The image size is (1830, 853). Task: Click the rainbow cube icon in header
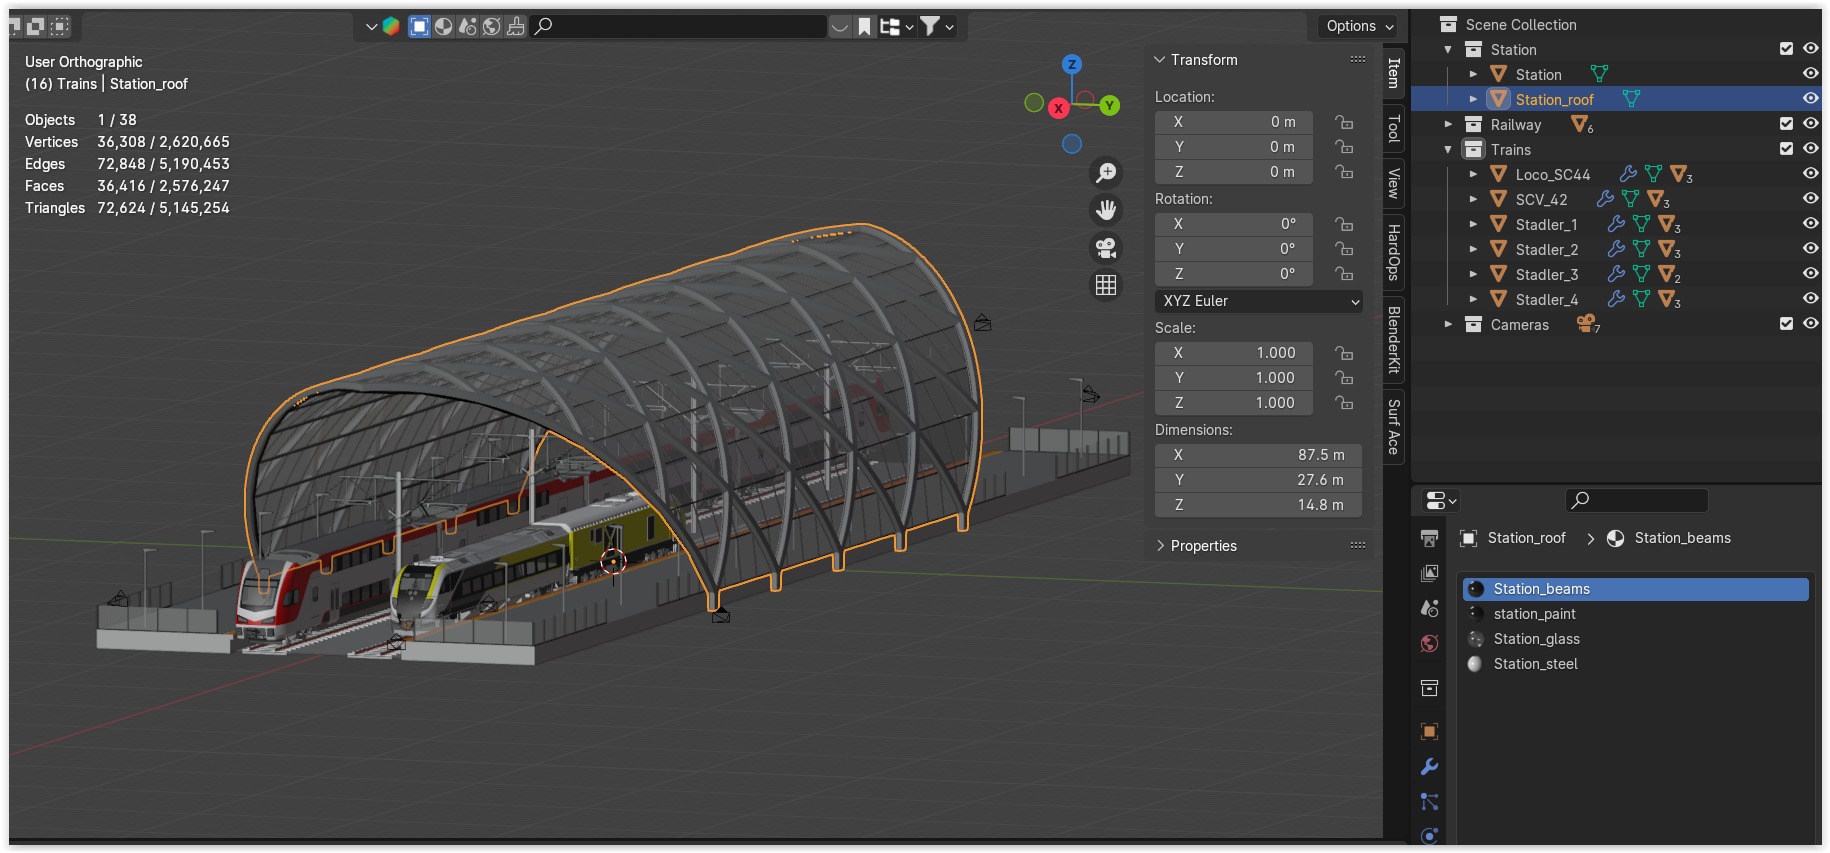click(391, 27)
